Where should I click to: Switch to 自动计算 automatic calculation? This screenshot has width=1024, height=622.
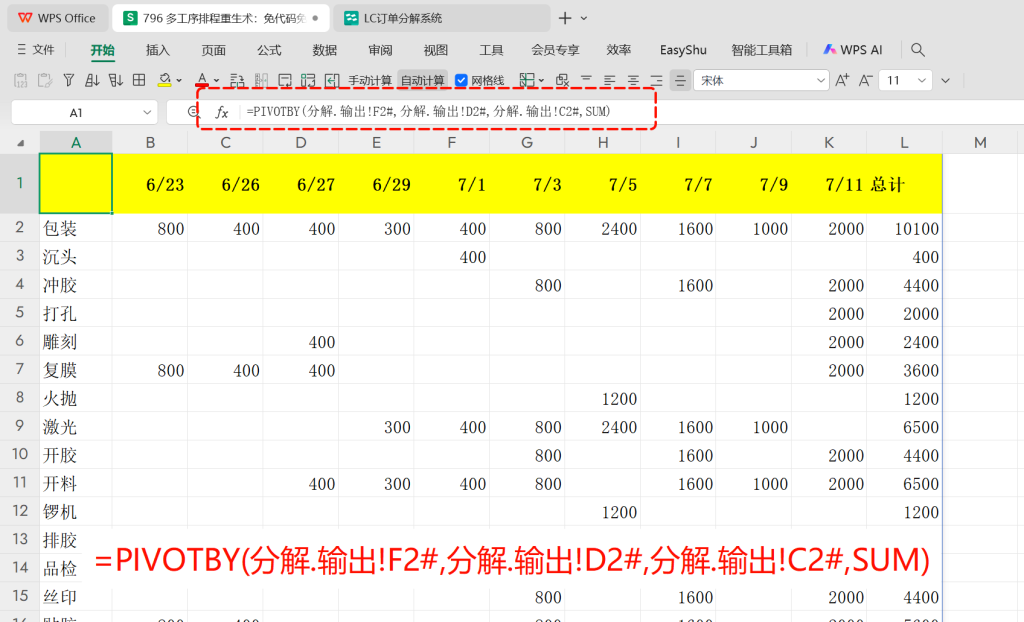423,80
